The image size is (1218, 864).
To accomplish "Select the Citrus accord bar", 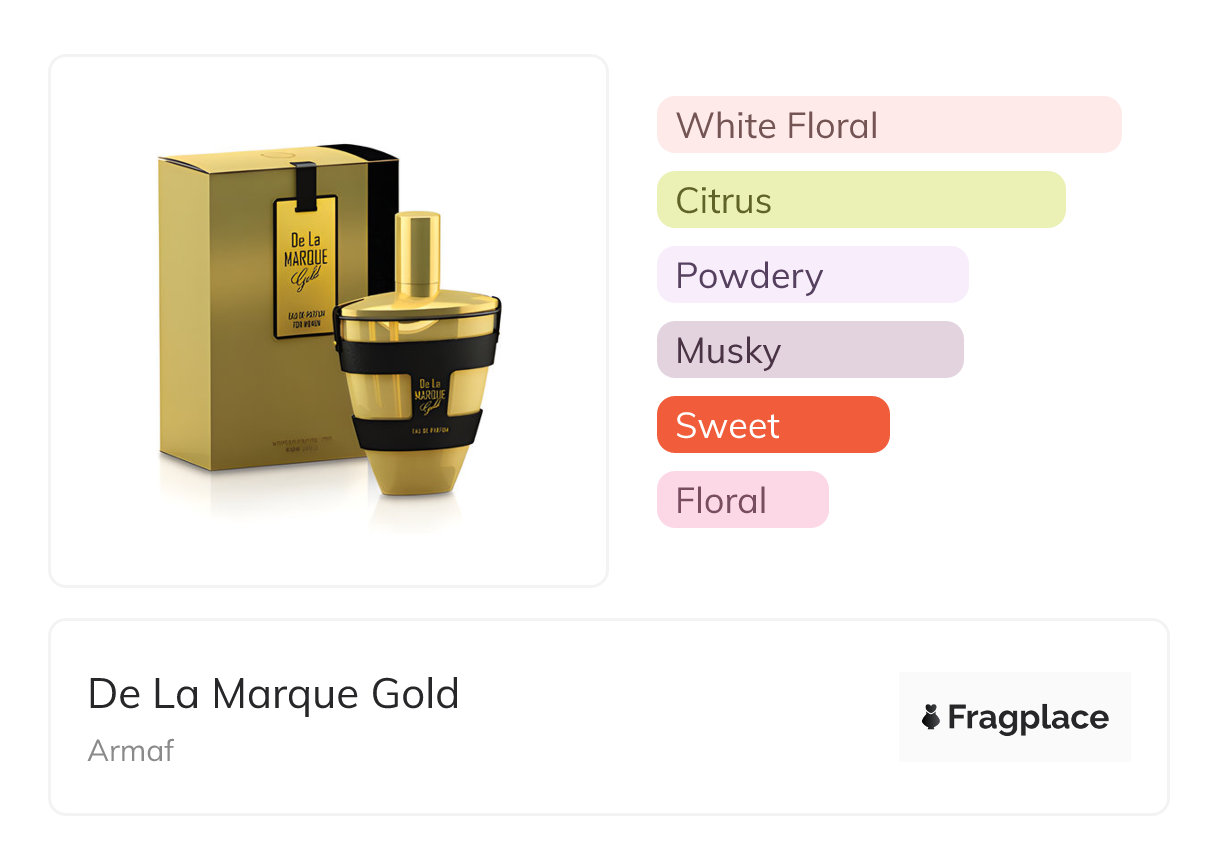I will tap(860, 200).
